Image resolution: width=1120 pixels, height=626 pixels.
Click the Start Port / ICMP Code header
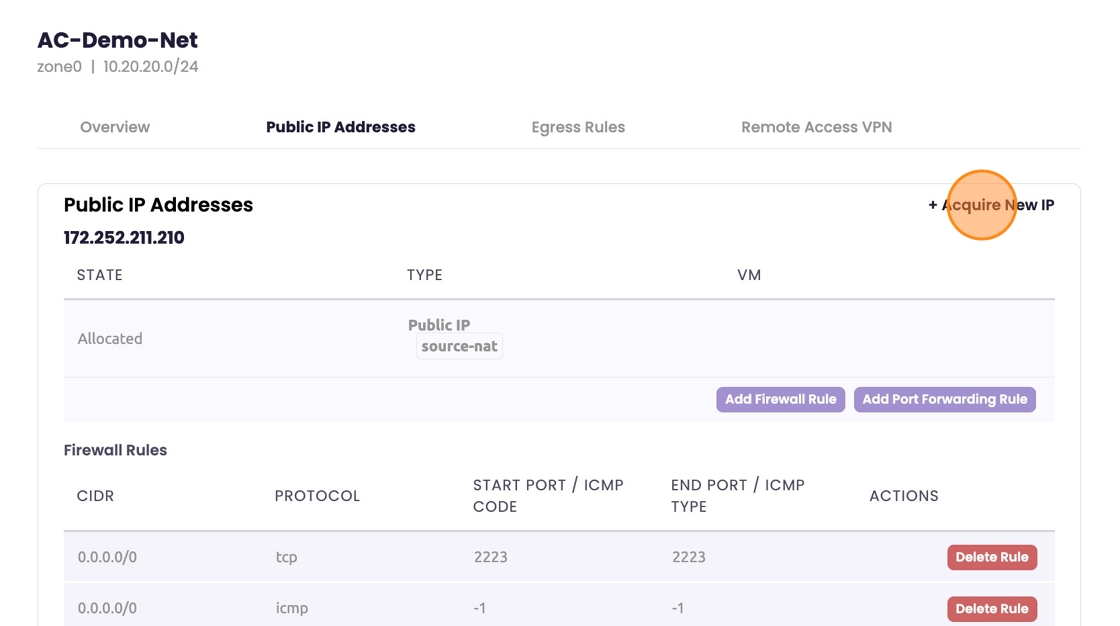(x=548, y=496)
